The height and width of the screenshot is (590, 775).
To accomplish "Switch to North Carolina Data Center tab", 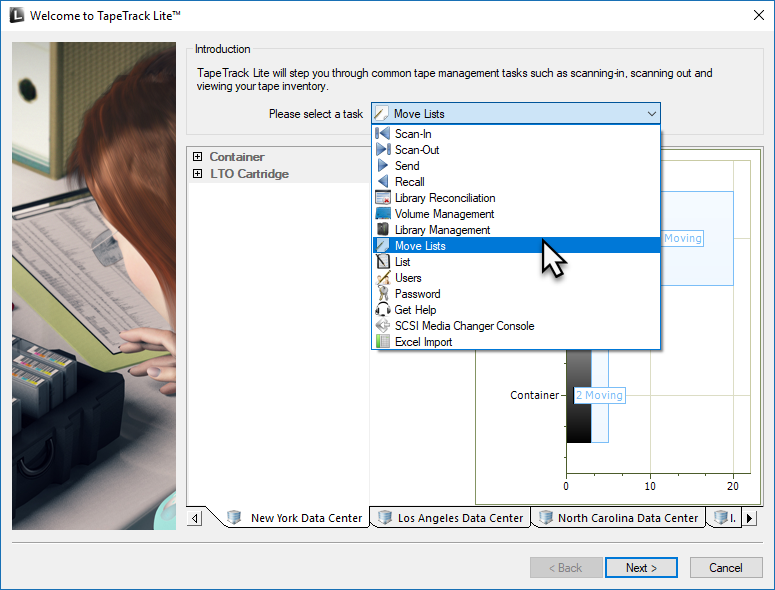I will point(618,517).
